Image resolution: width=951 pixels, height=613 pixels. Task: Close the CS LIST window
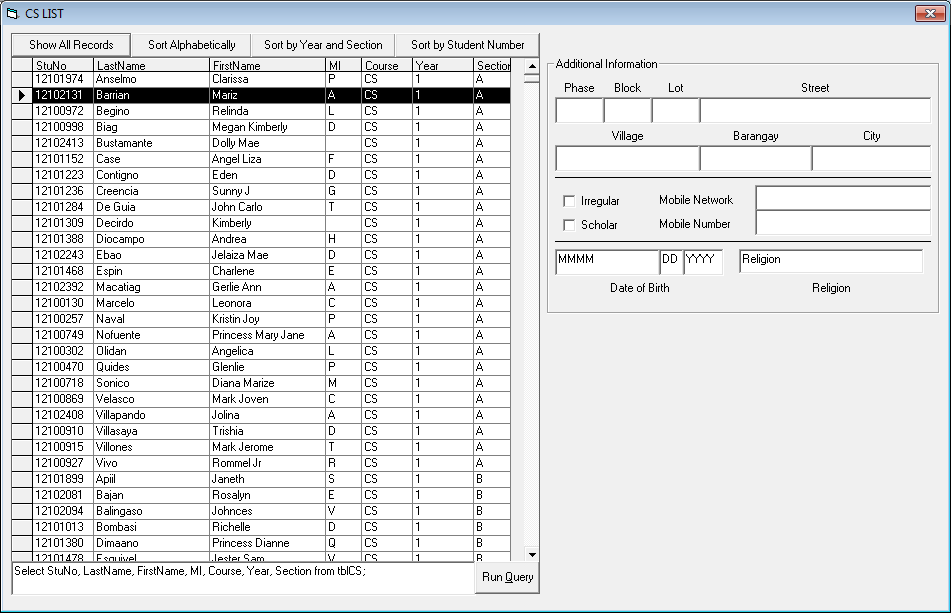pos(930,13)
